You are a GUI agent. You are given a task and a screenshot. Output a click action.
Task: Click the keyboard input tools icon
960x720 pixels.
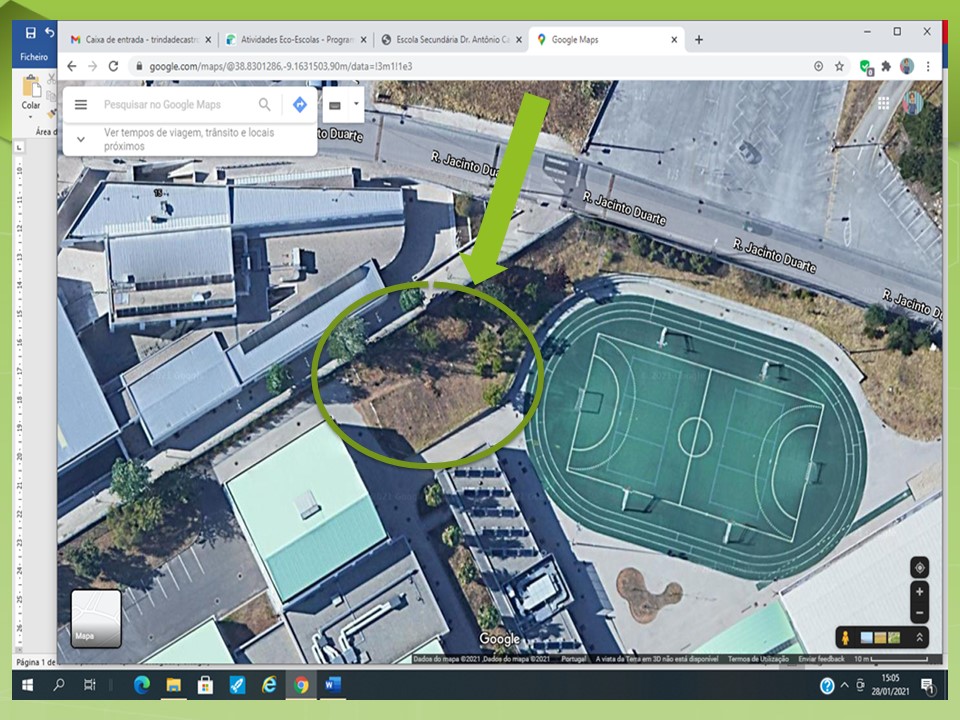[335, 105]
